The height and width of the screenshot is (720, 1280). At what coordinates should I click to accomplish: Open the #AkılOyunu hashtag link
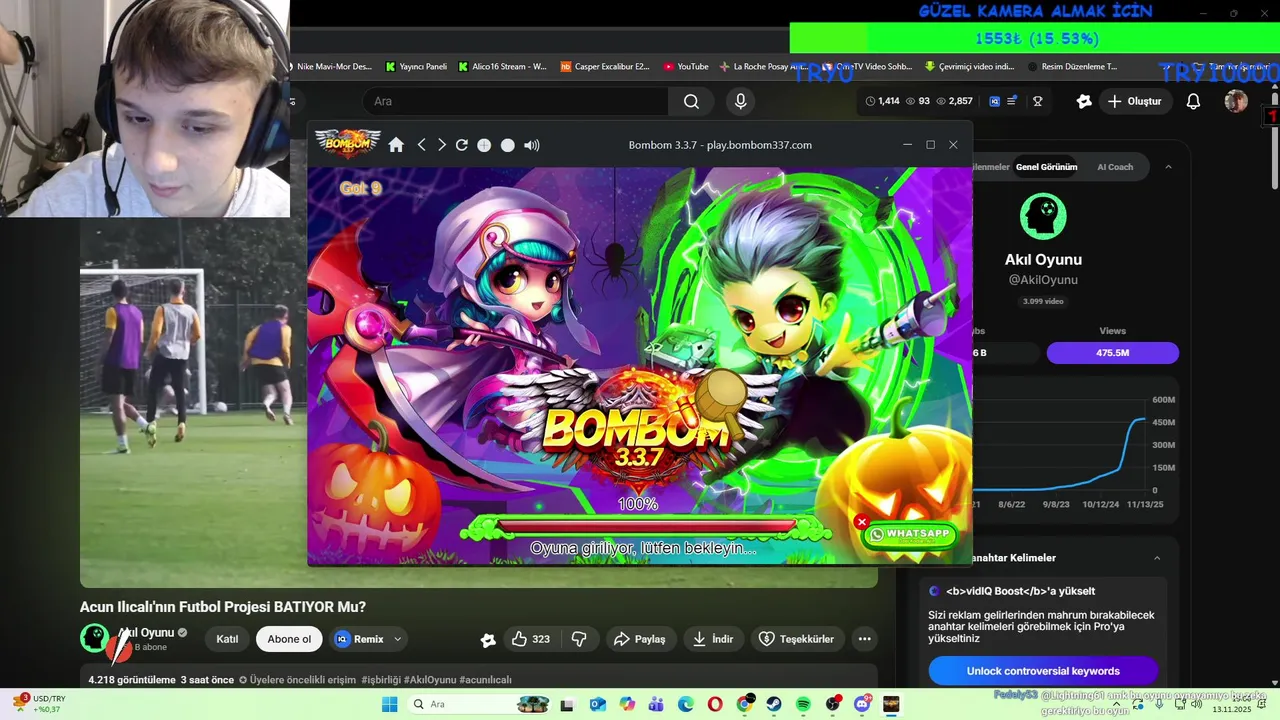tap(431, 680)
